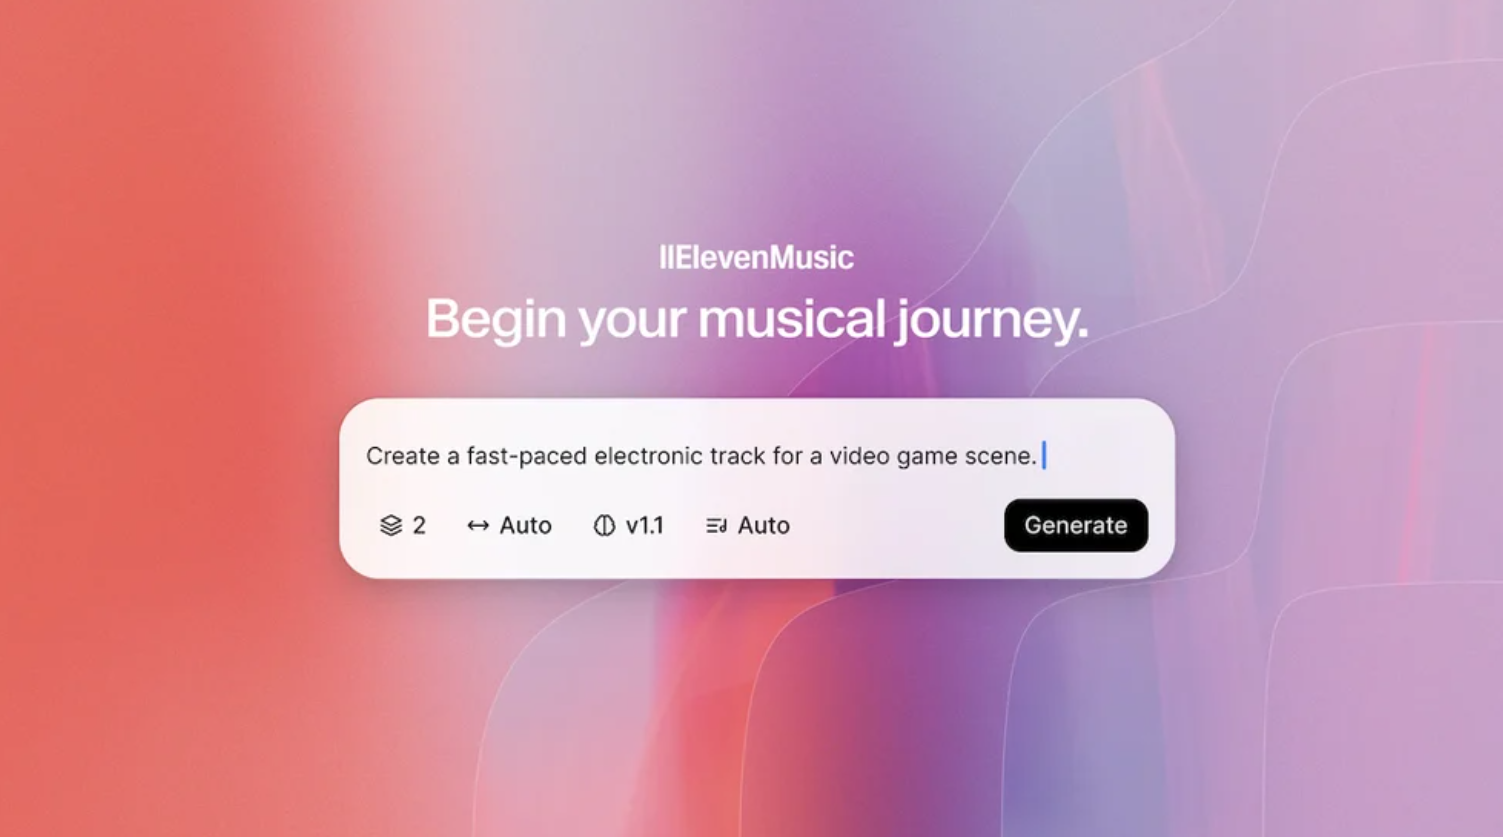Image resolution: width=1503 pixels, height=837 pixels.
Task: Click the word "Music" in the logo
Action: (x=812, y=257)
